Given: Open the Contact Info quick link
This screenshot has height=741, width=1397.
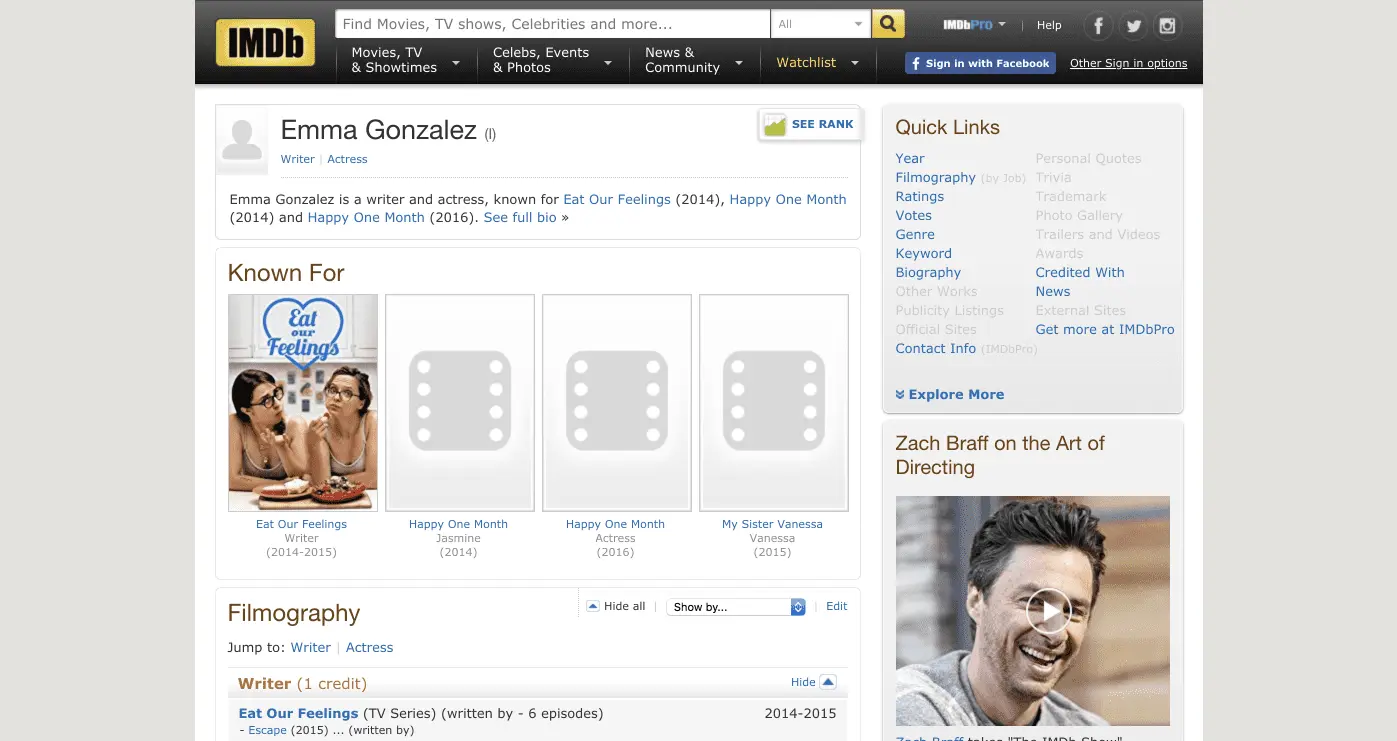Looking at the screenshot, I should [936, 348].
